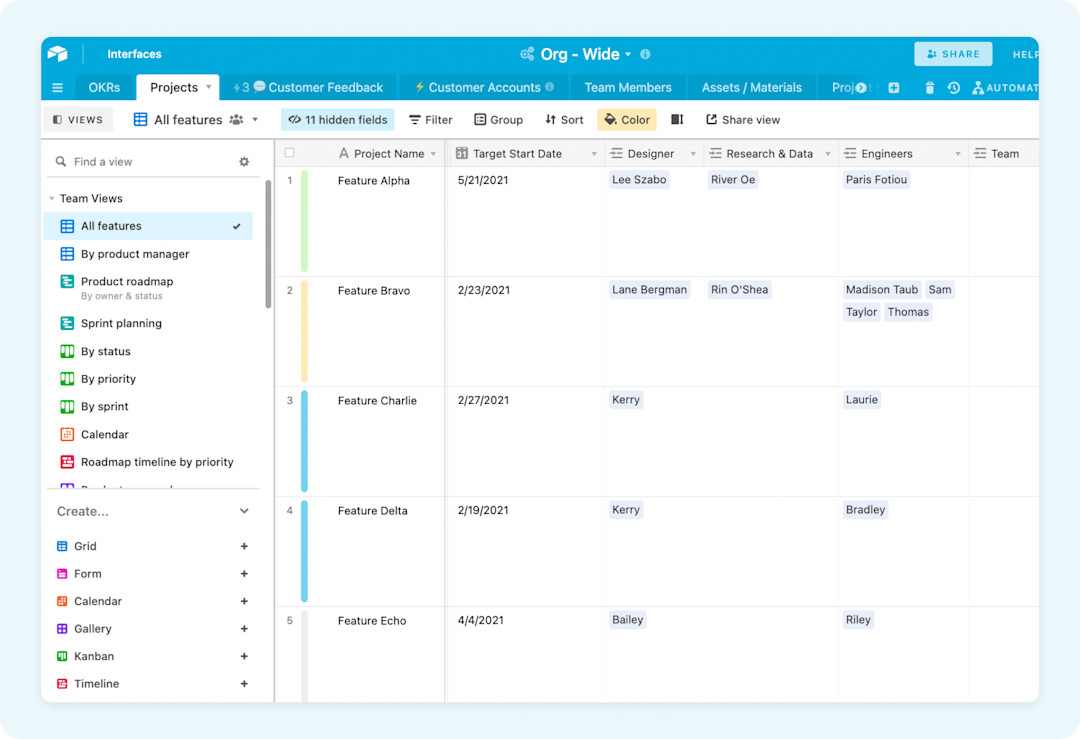Open the Customer Accounts tab
This screenshot has width=1080, height=739.
click(483, 87)
